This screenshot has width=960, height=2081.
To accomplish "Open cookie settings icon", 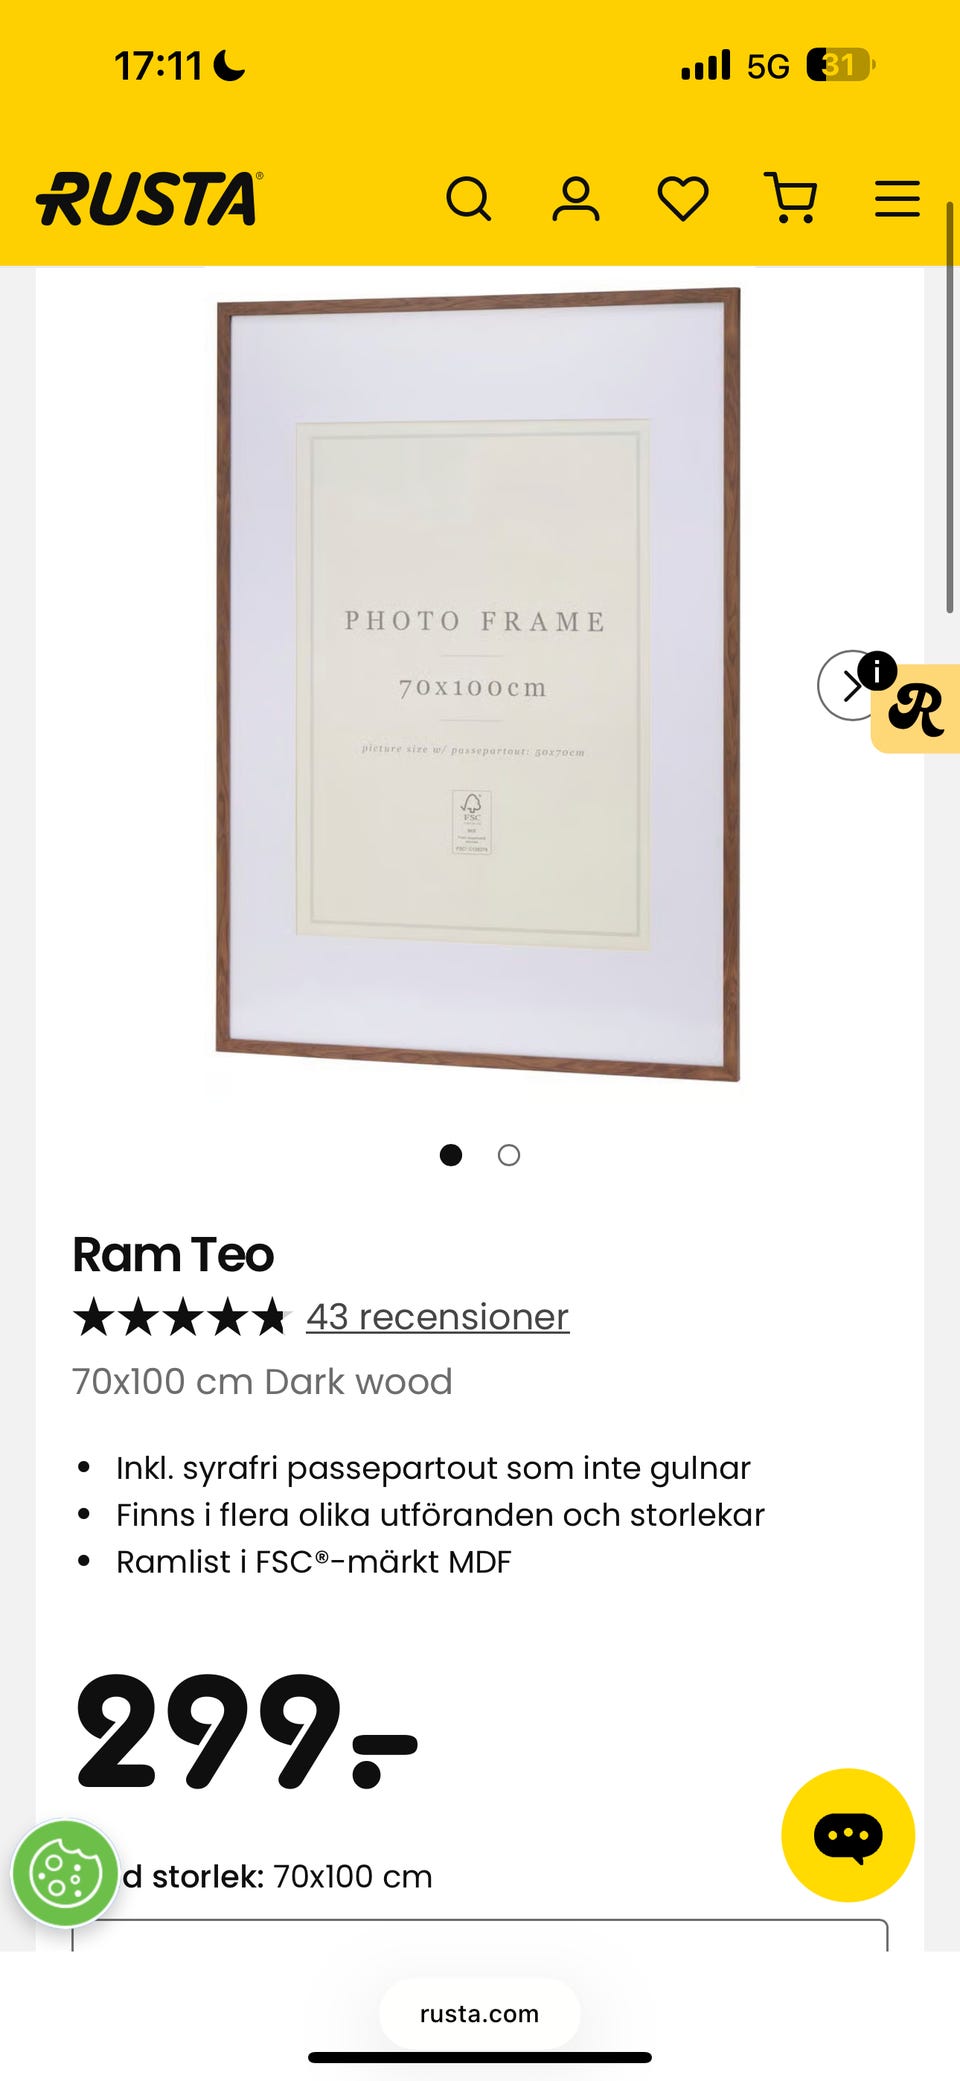I will tap(66, 1873).
